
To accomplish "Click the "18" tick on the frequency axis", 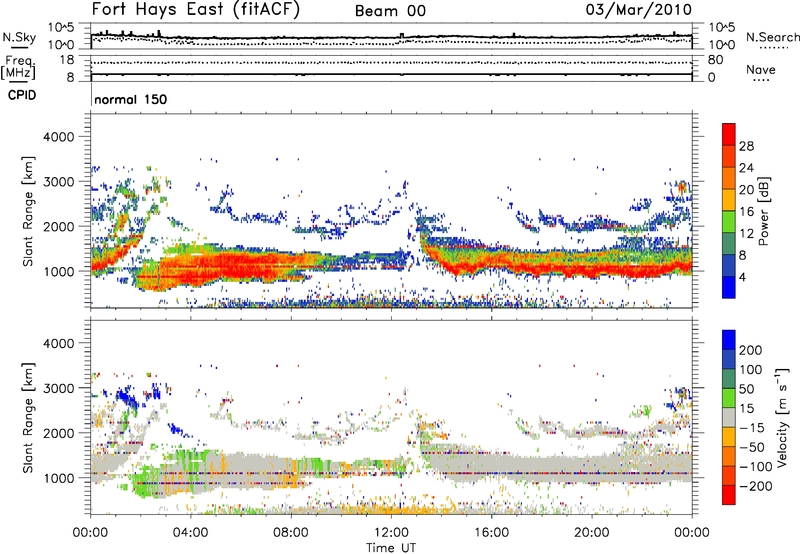I will (x=67, y=60).
